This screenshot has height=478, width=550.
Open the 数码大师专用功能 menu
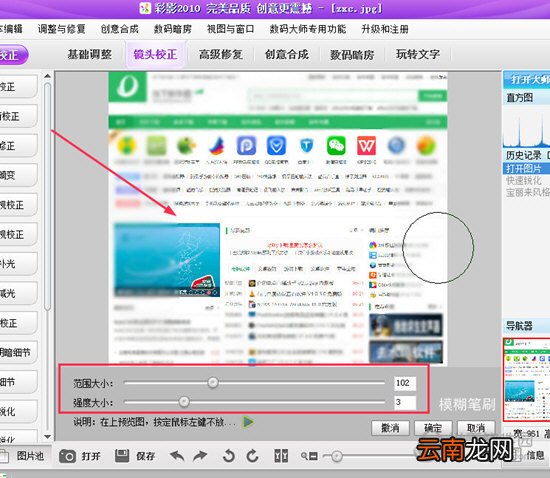coord(308,29)
